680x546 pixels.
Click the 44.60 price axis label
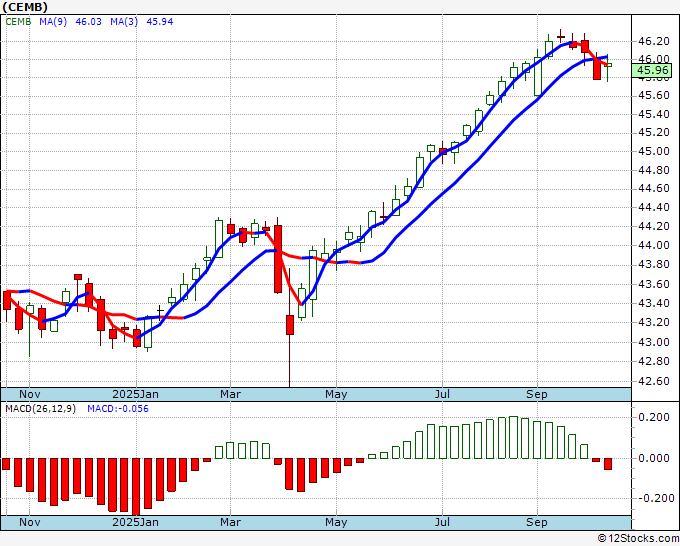tap(654, 189)
